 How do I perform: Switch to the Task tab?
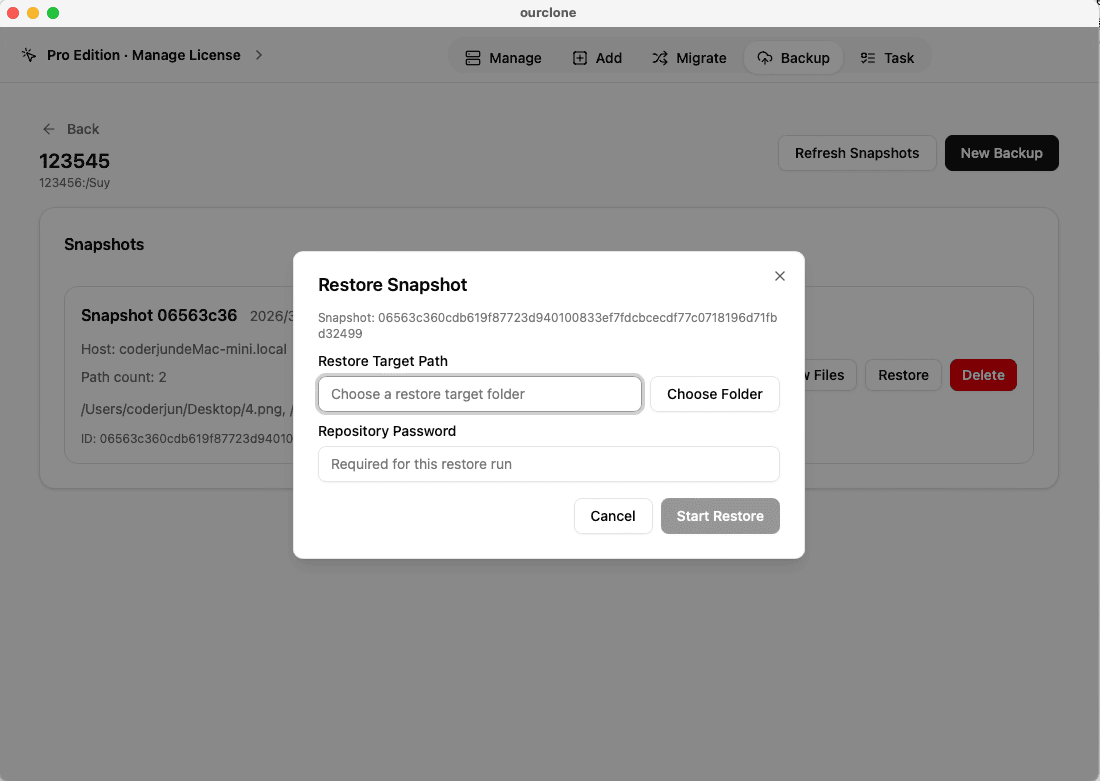[x=888, y=58]
